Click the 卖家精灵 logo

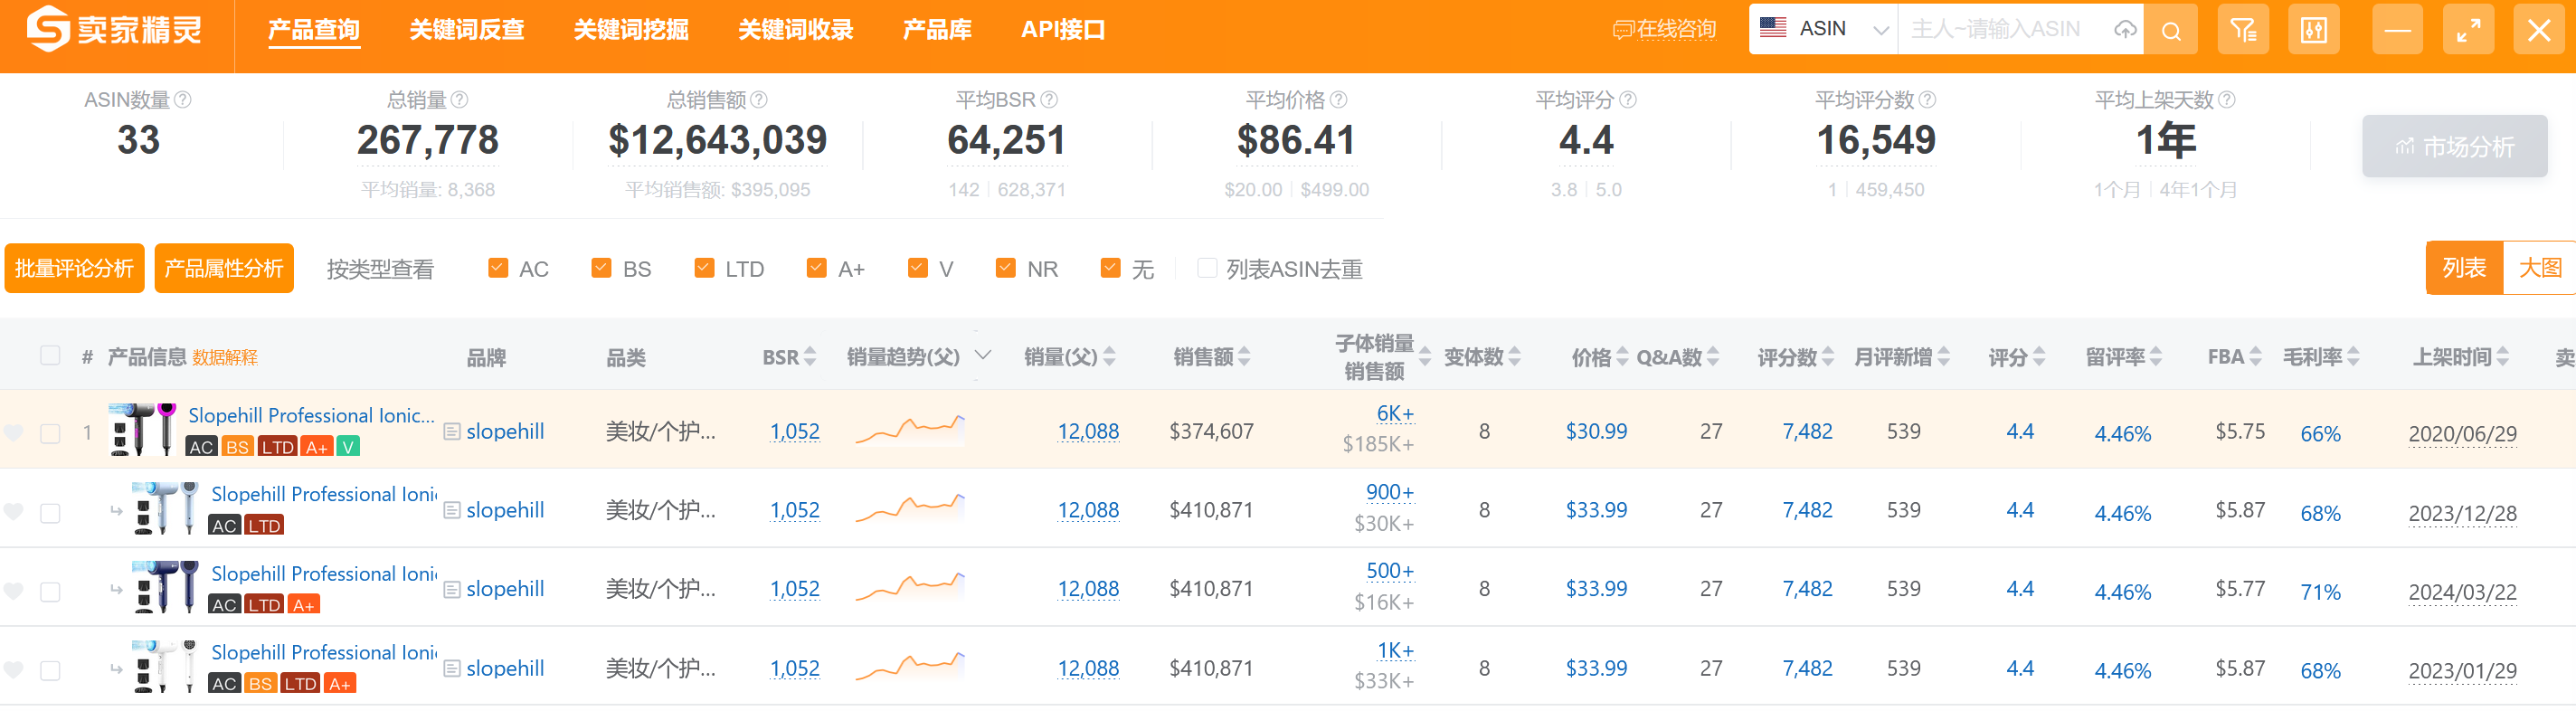[114, 29]
